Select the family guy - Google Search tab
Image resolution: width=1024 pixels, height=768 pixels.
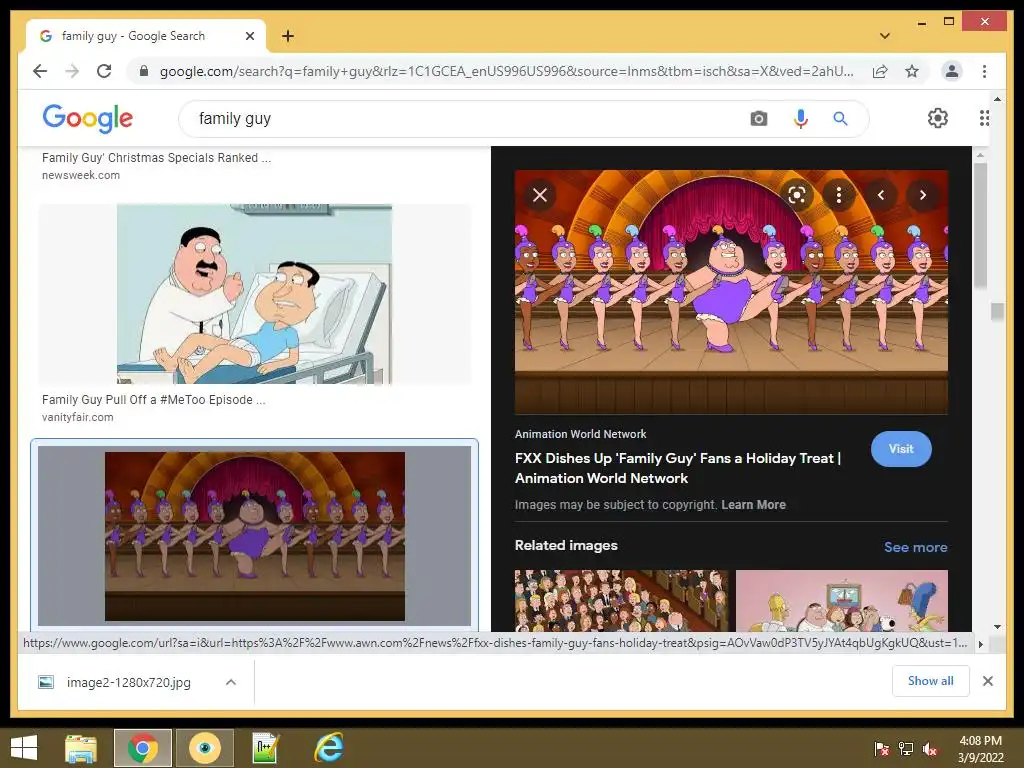pyautogui.click(x=146, y=36)
